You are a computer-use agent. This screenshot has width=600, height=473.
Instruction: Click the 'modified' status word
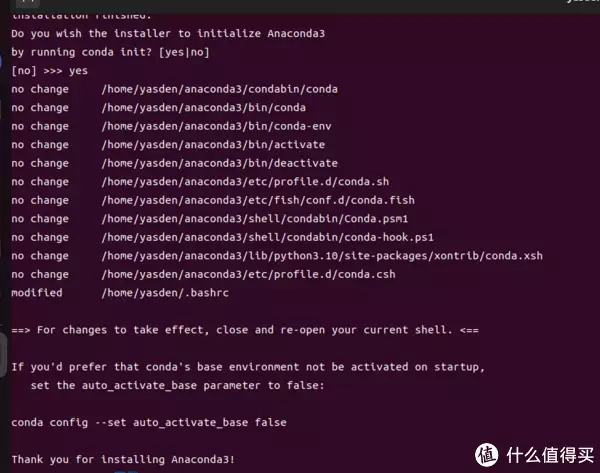[37, 293]
